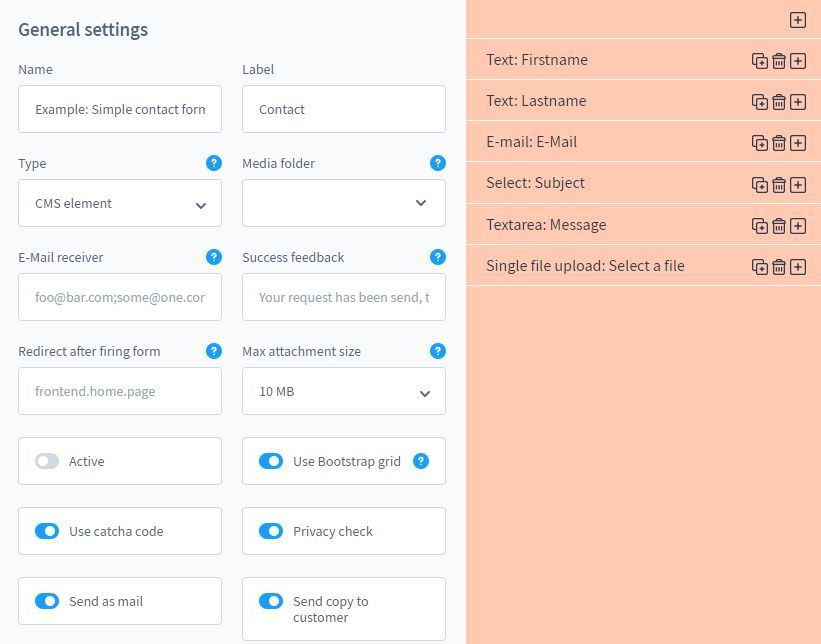821x644 pixels.
Task: Enable the Active toggle
Action: 47,461
